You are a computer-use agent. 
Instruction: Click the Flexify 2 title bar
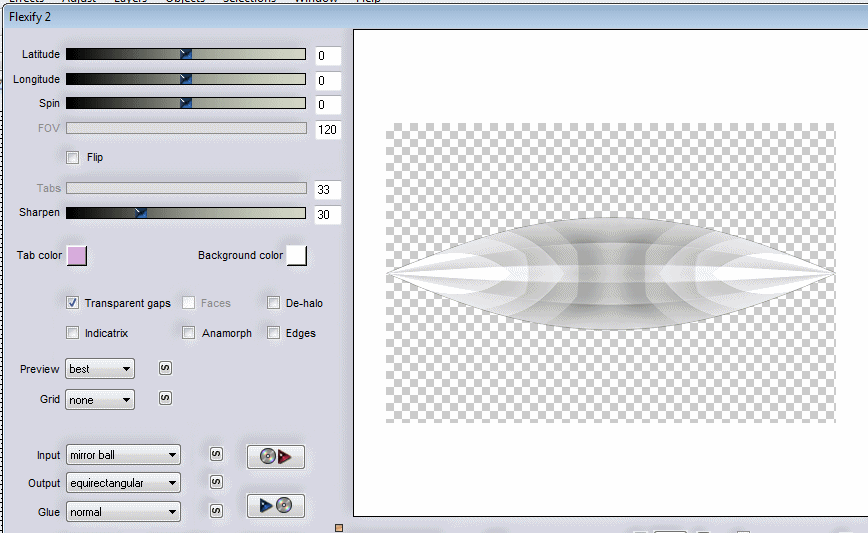[435, 17]
